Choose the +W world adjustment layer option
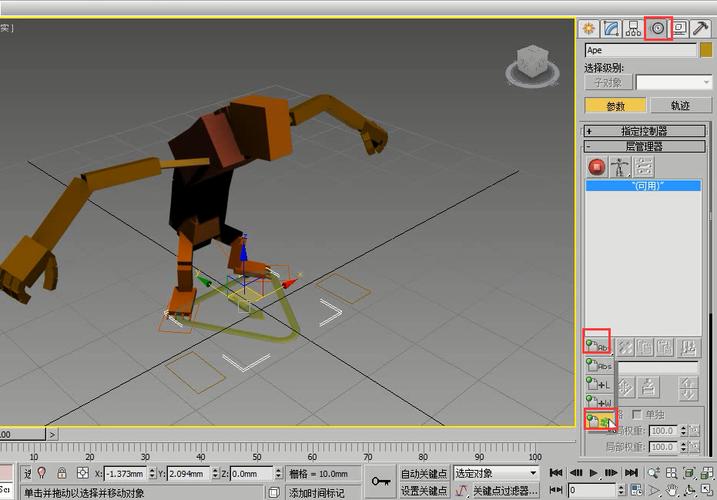The image size is (717, 500). [600, 402]
